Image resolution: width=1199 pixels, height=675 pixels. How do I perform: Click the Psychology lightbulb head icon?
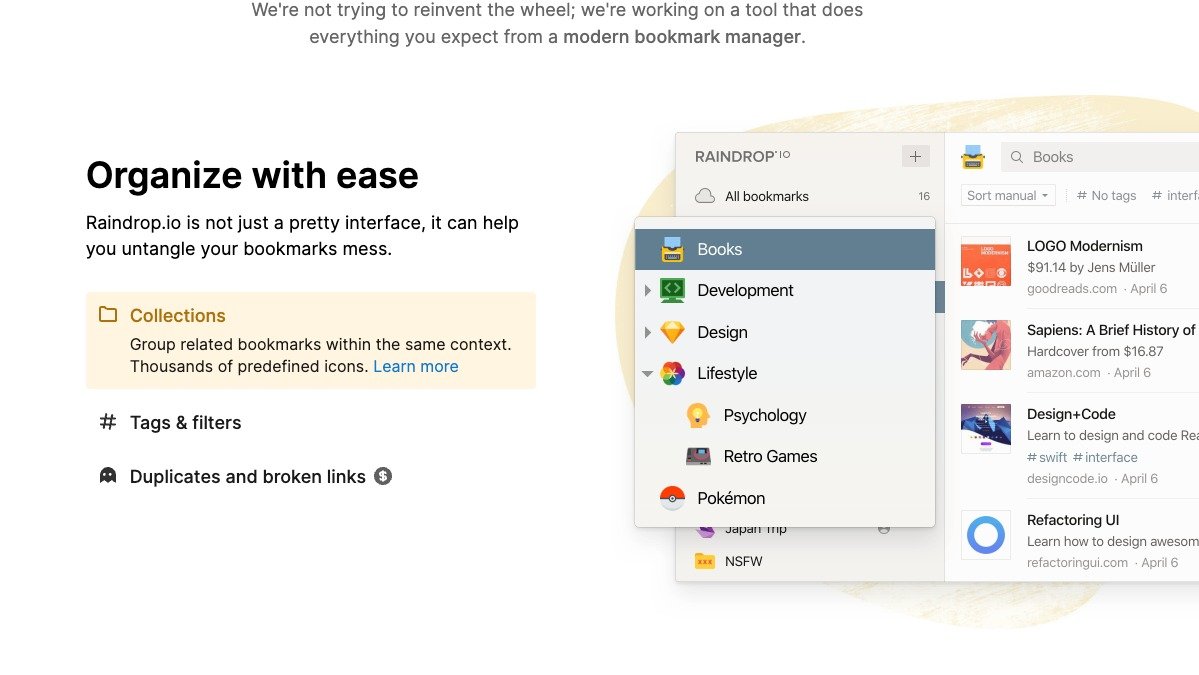pyautogui.click(x=698, y=415)
